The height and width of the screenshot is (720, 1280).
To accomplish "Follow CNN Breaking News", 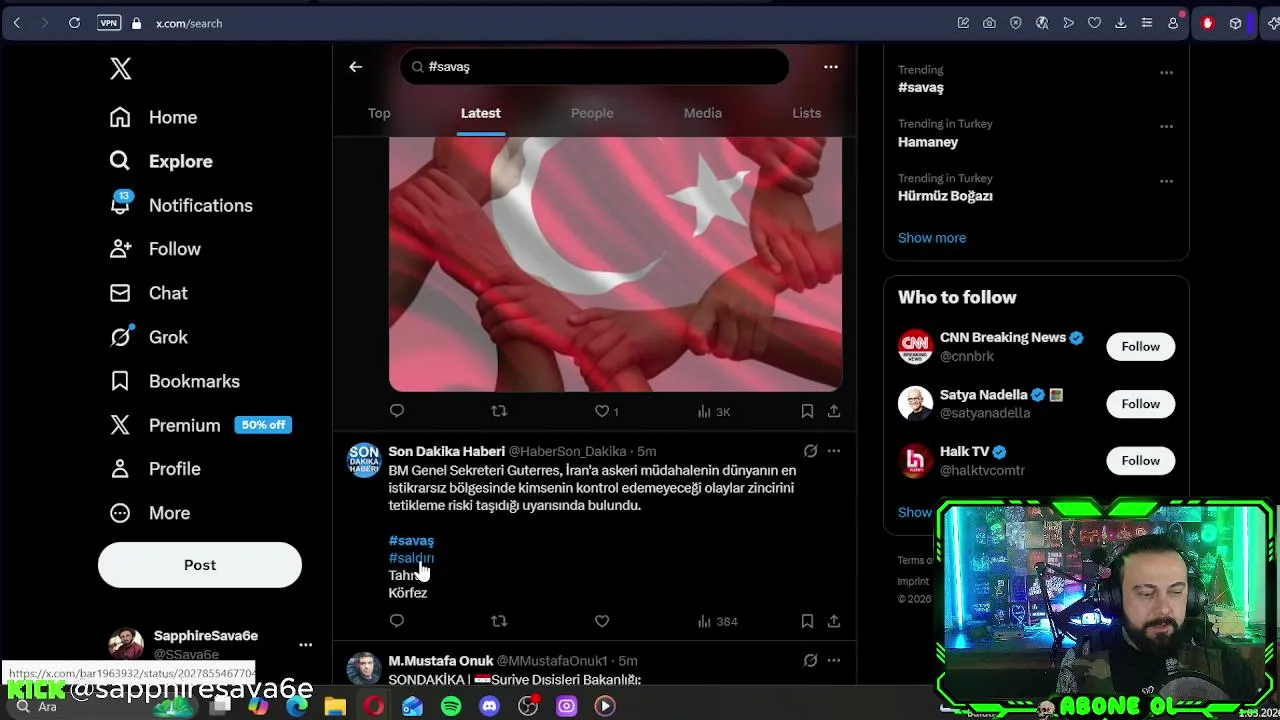I will [x=1140, y=346].
